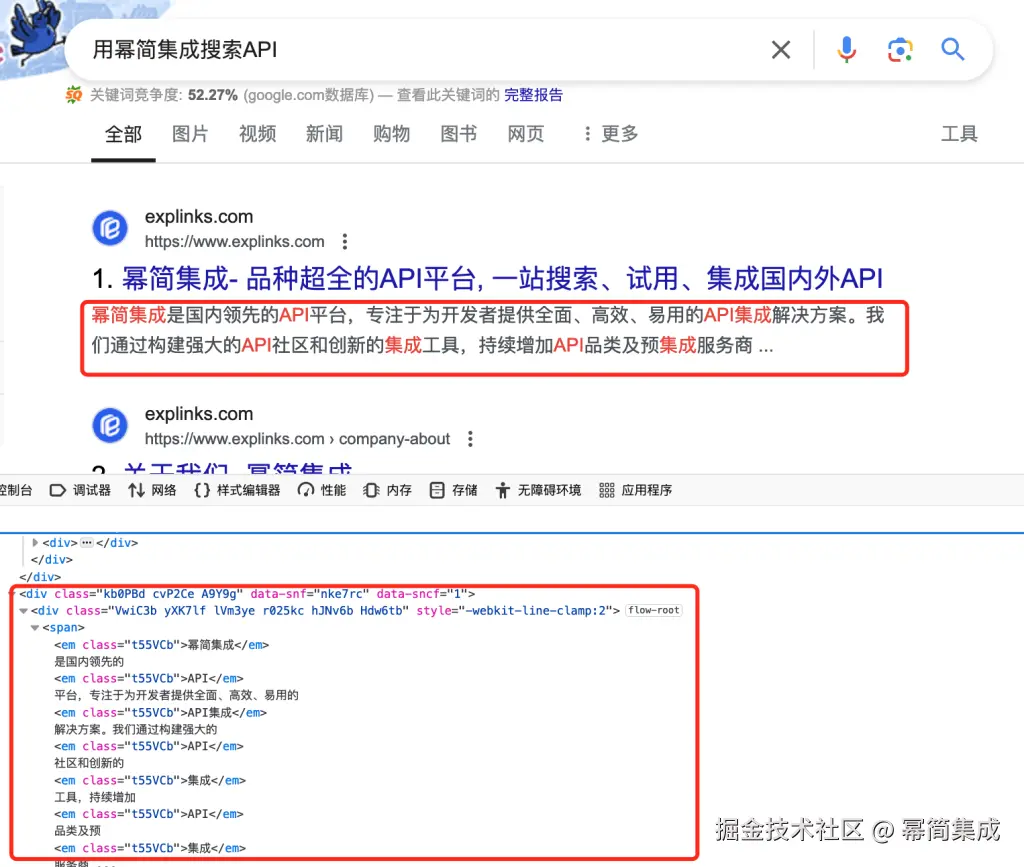Open the 无障碍环境 accessibility panel
This screenshot has width=1024, height=867.
pyautogui.click(x=539, y=490)
